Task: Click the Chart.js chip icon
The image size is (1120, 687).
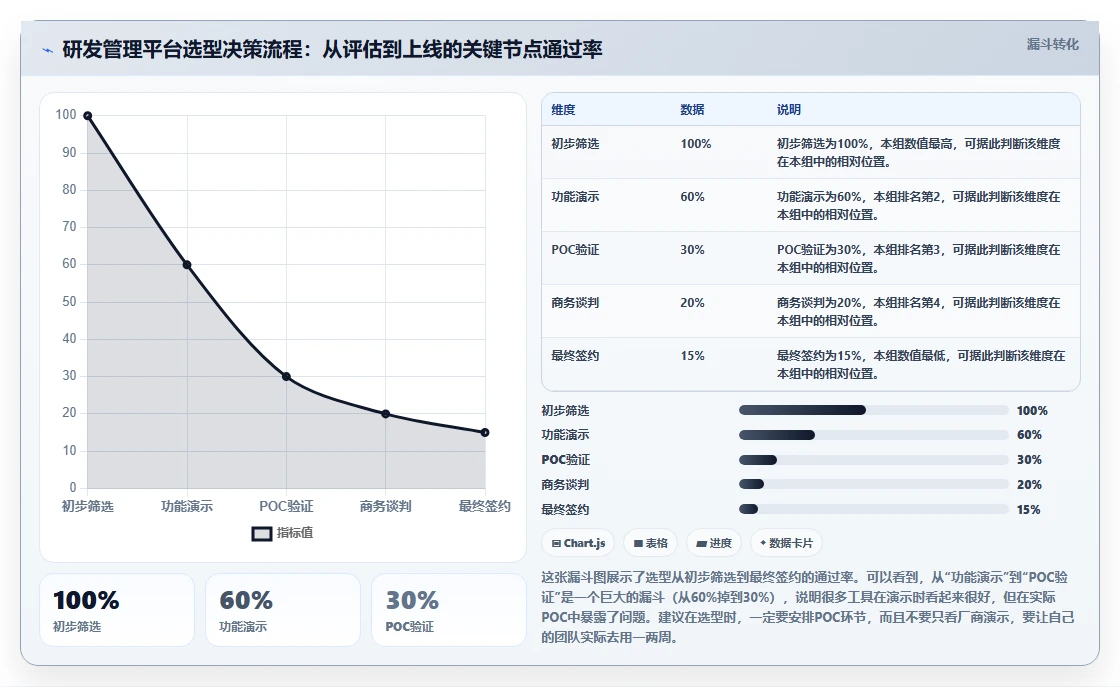Action: click(556, 543)
